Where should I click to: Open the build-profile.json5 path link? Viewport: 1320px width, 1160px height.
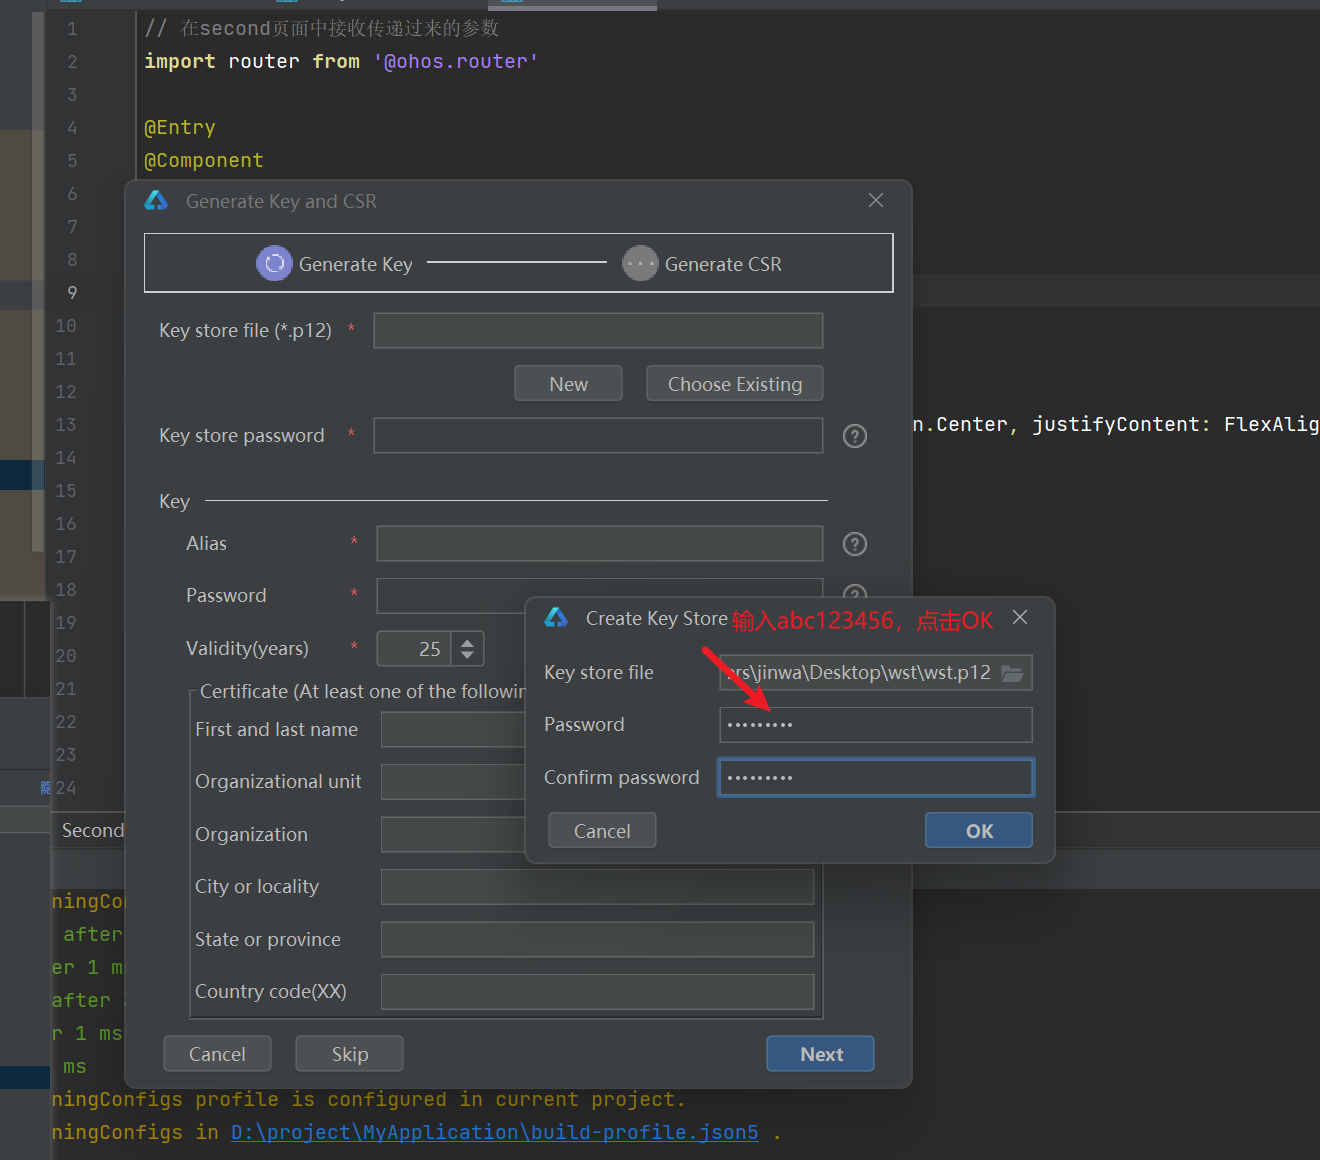point(495,1132)
